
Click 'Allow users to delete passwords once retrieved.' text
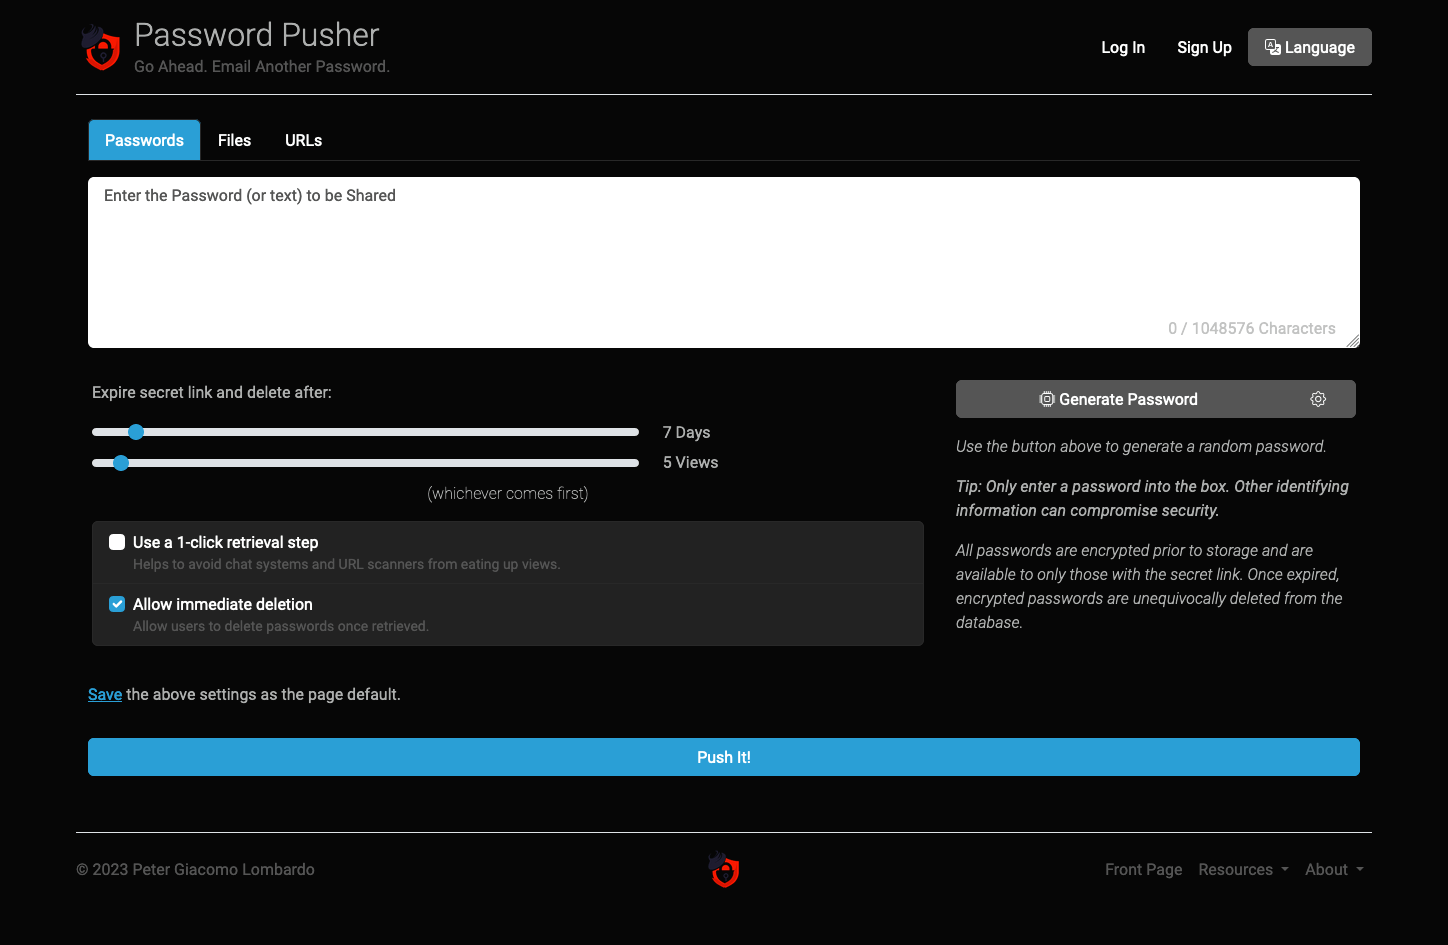[281, 626]
